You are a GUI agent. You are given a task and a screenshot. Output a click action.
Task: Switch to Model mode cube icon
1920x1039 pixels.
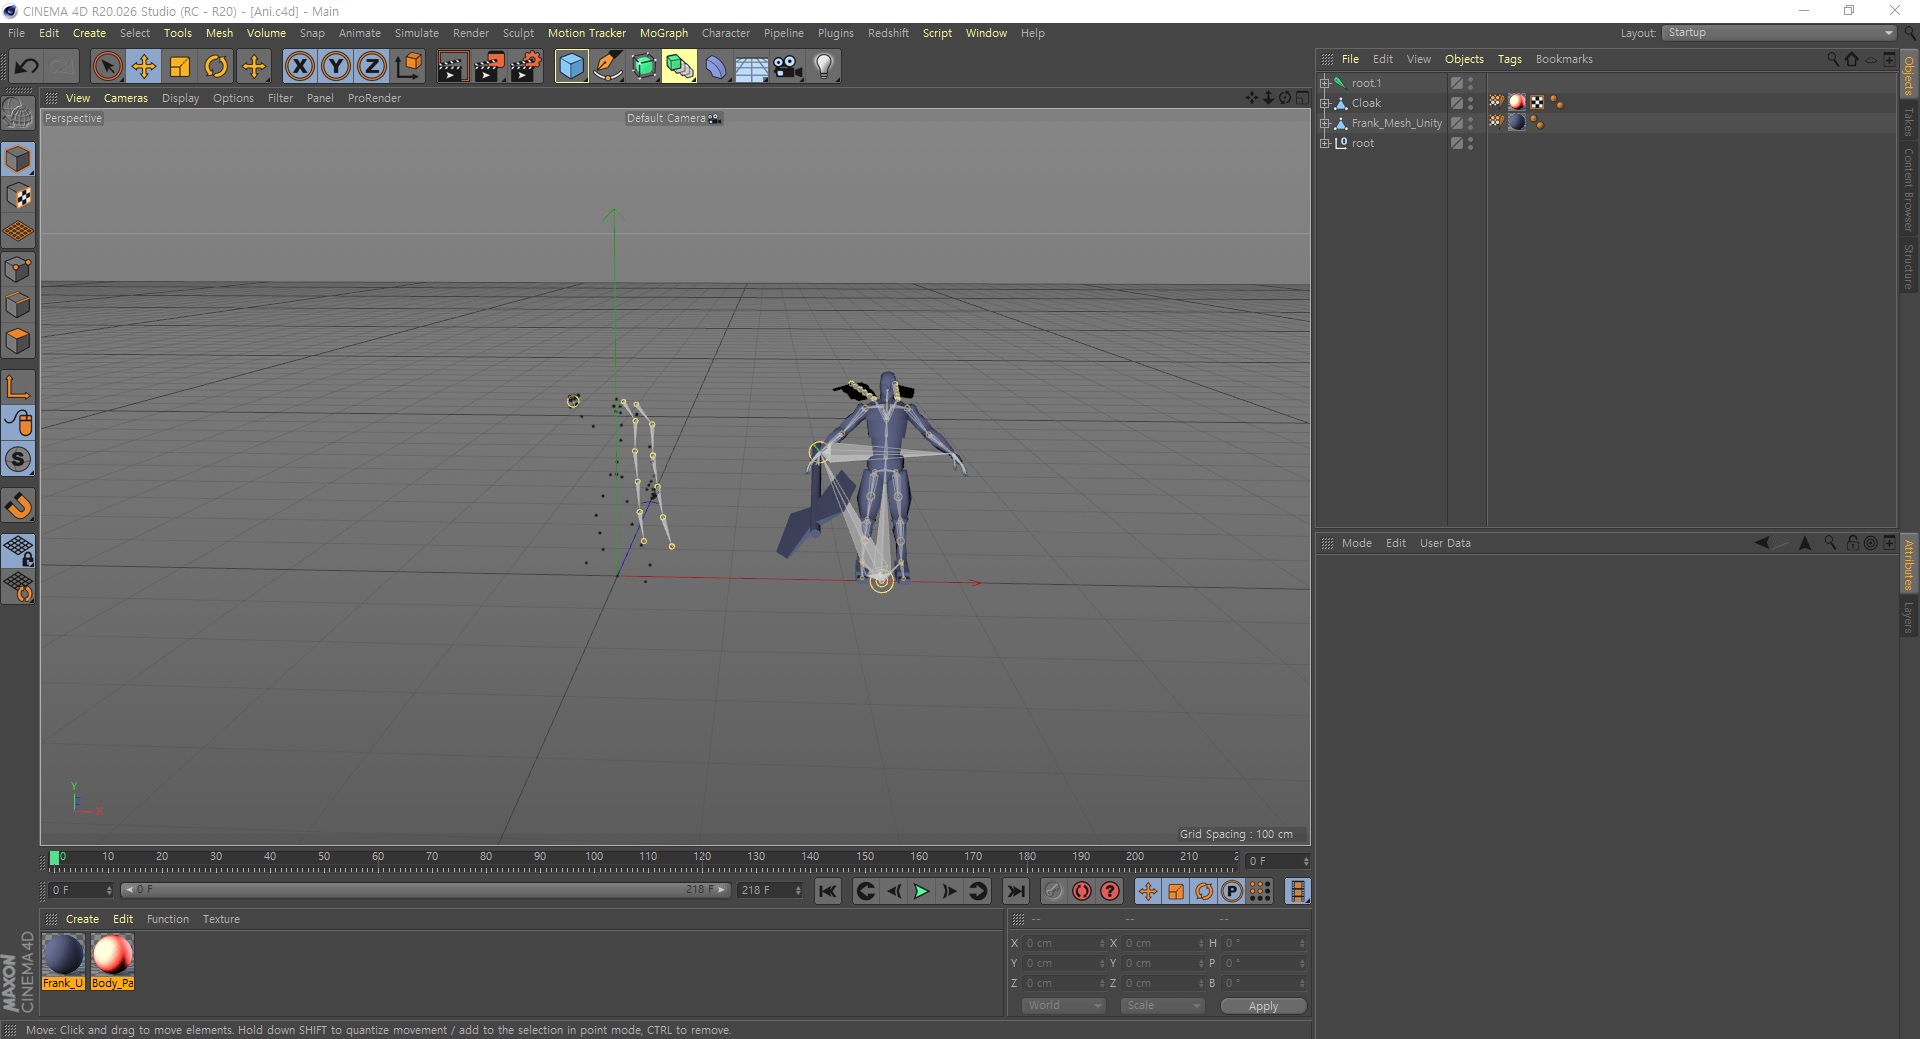click(18, 159)
